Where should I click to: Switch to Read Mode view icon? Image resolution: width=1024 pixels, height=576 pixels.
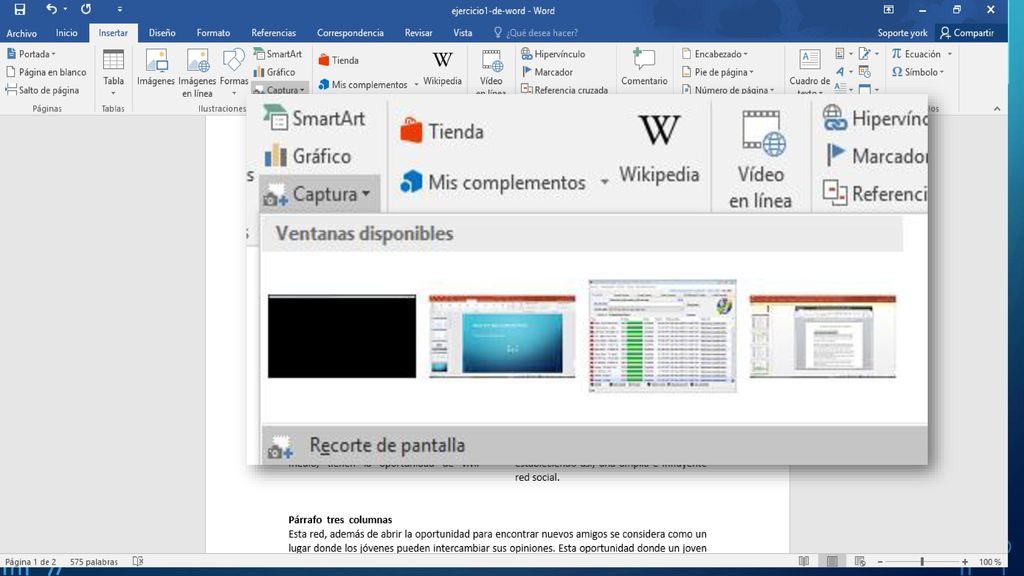(x=804, y=562)
